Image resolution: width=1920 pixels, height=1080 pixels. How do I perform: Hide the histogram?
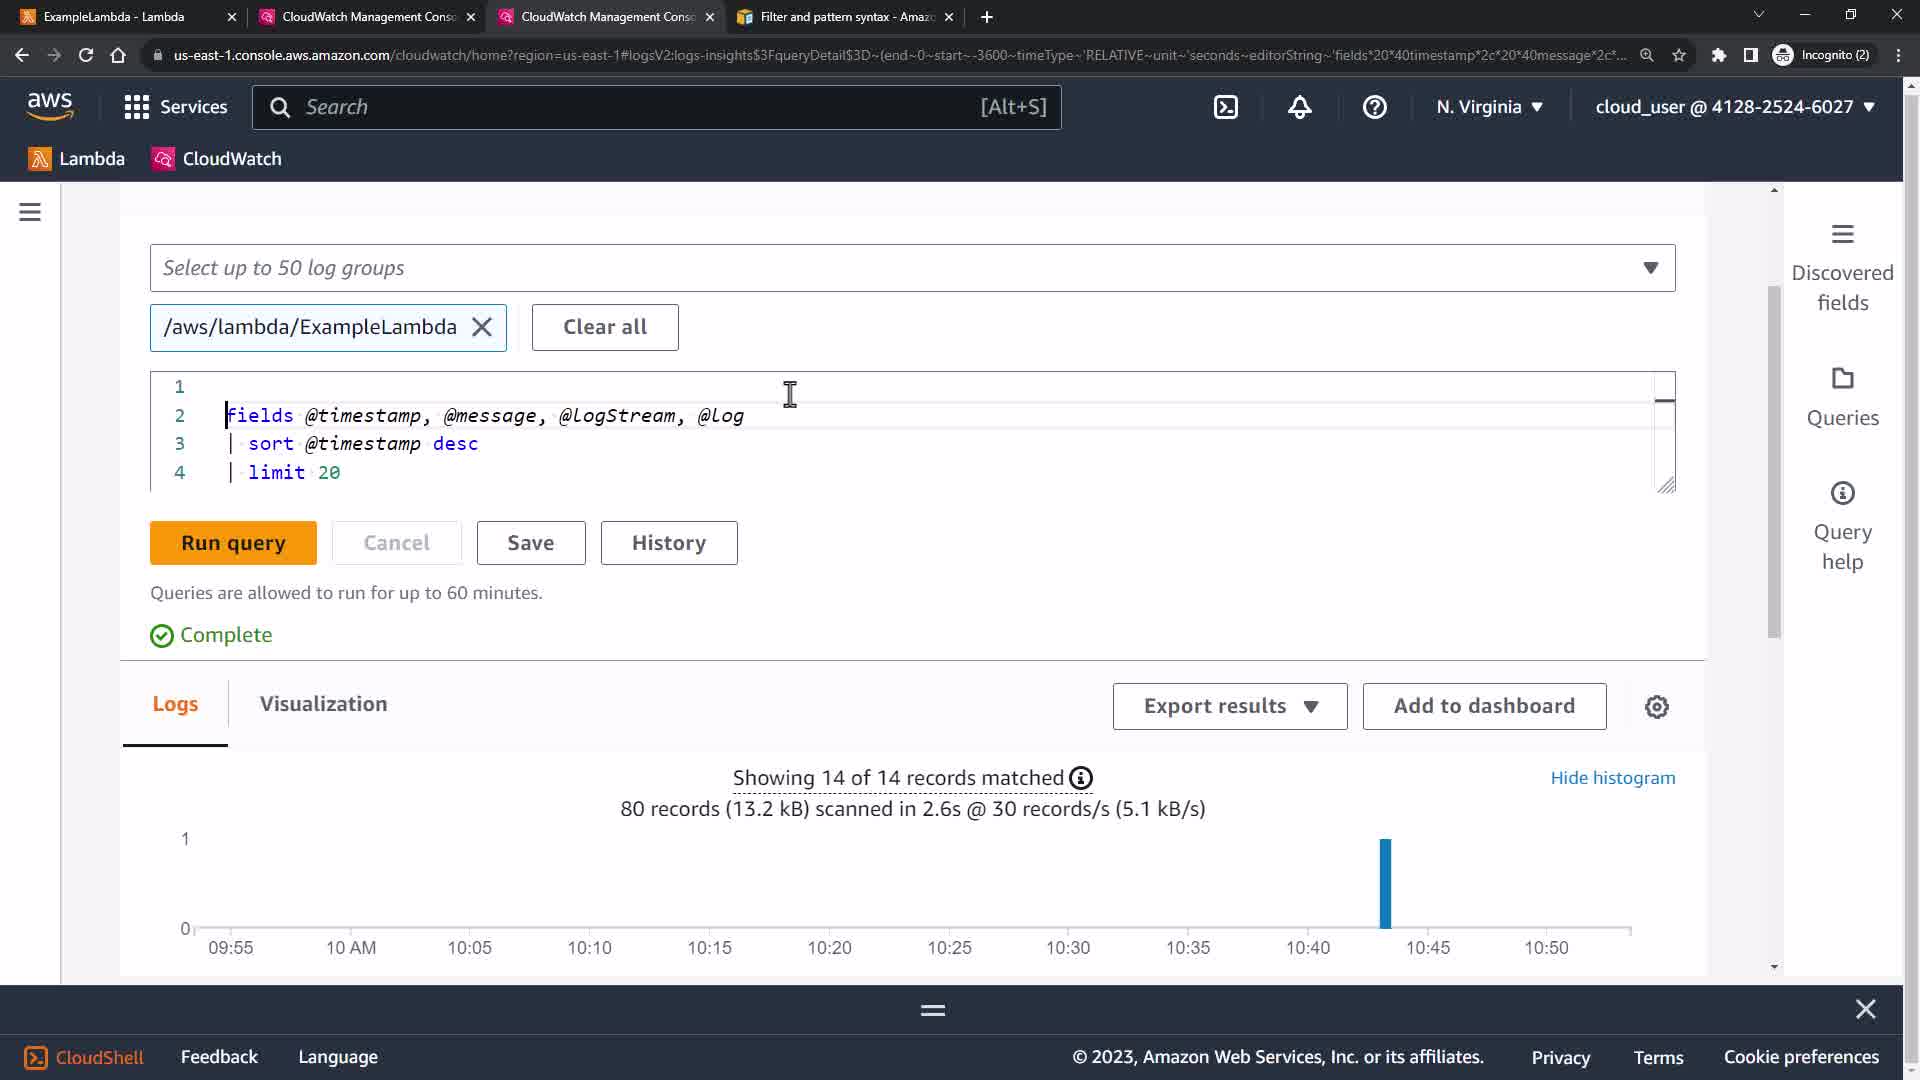1612,778
